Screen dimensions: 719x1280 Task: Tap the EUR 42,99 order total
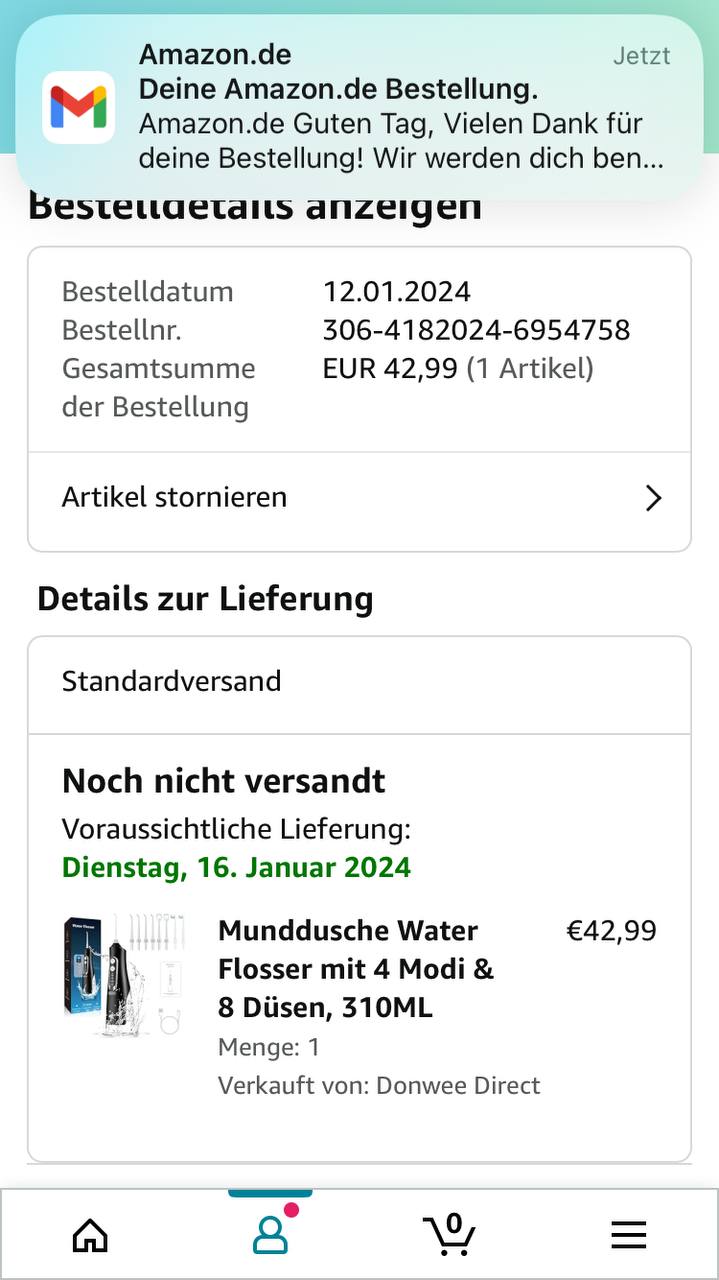(x=392, y=369)
